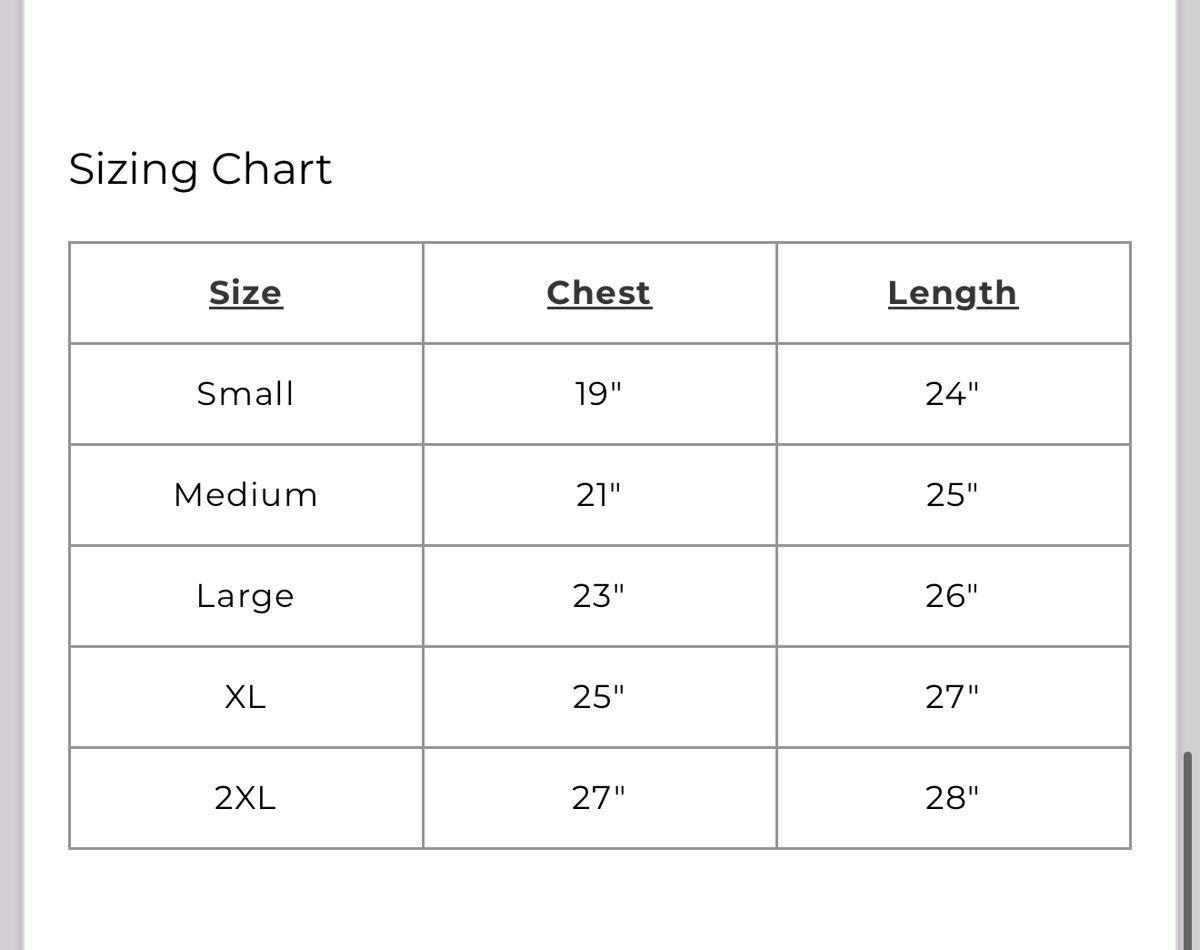This screenshot has width=1200, height=950.
Task: Click the 27" length value for XL
Action: 953,697
